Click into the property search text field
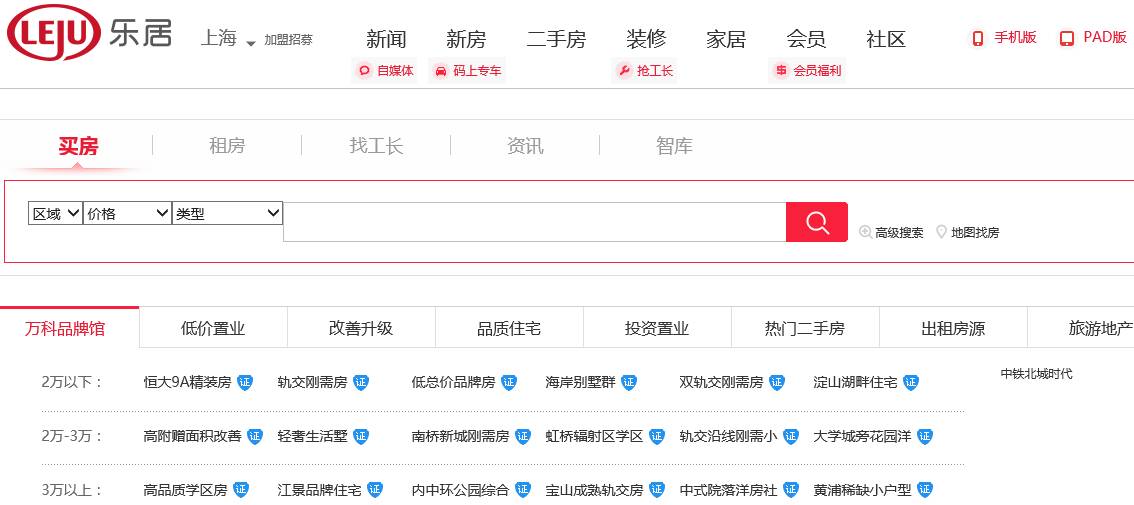Image resolution: width=1134 pixels, height=505 pixels. [x=534, y=222]
